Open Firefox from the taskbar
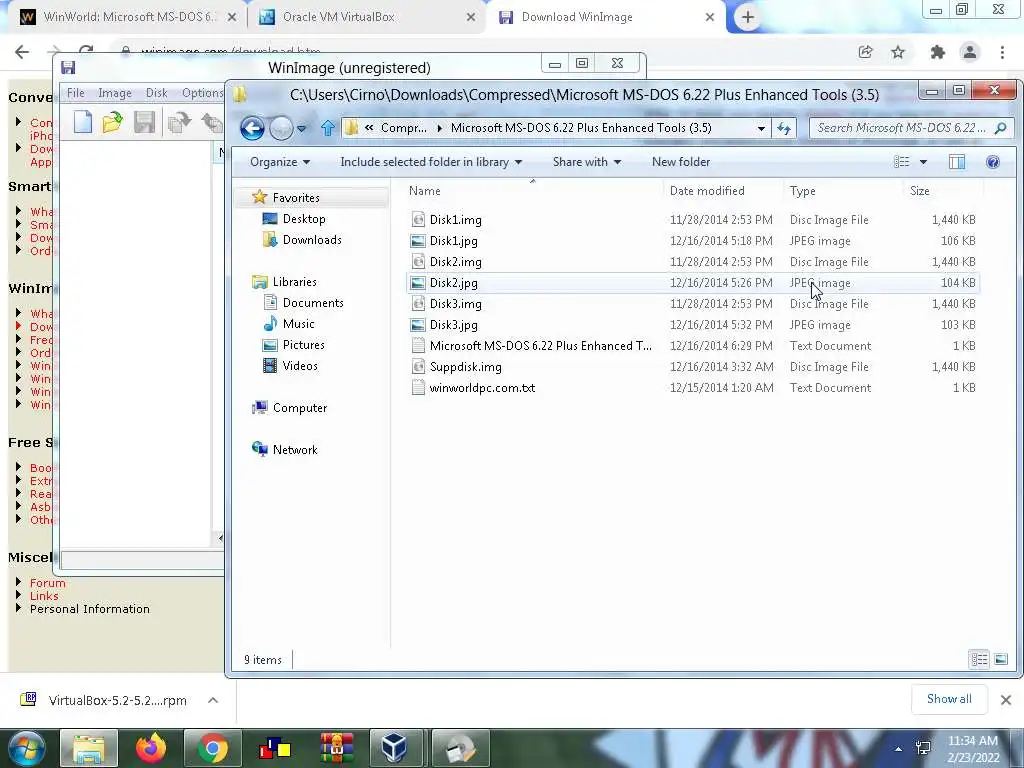 click(151, 748)
